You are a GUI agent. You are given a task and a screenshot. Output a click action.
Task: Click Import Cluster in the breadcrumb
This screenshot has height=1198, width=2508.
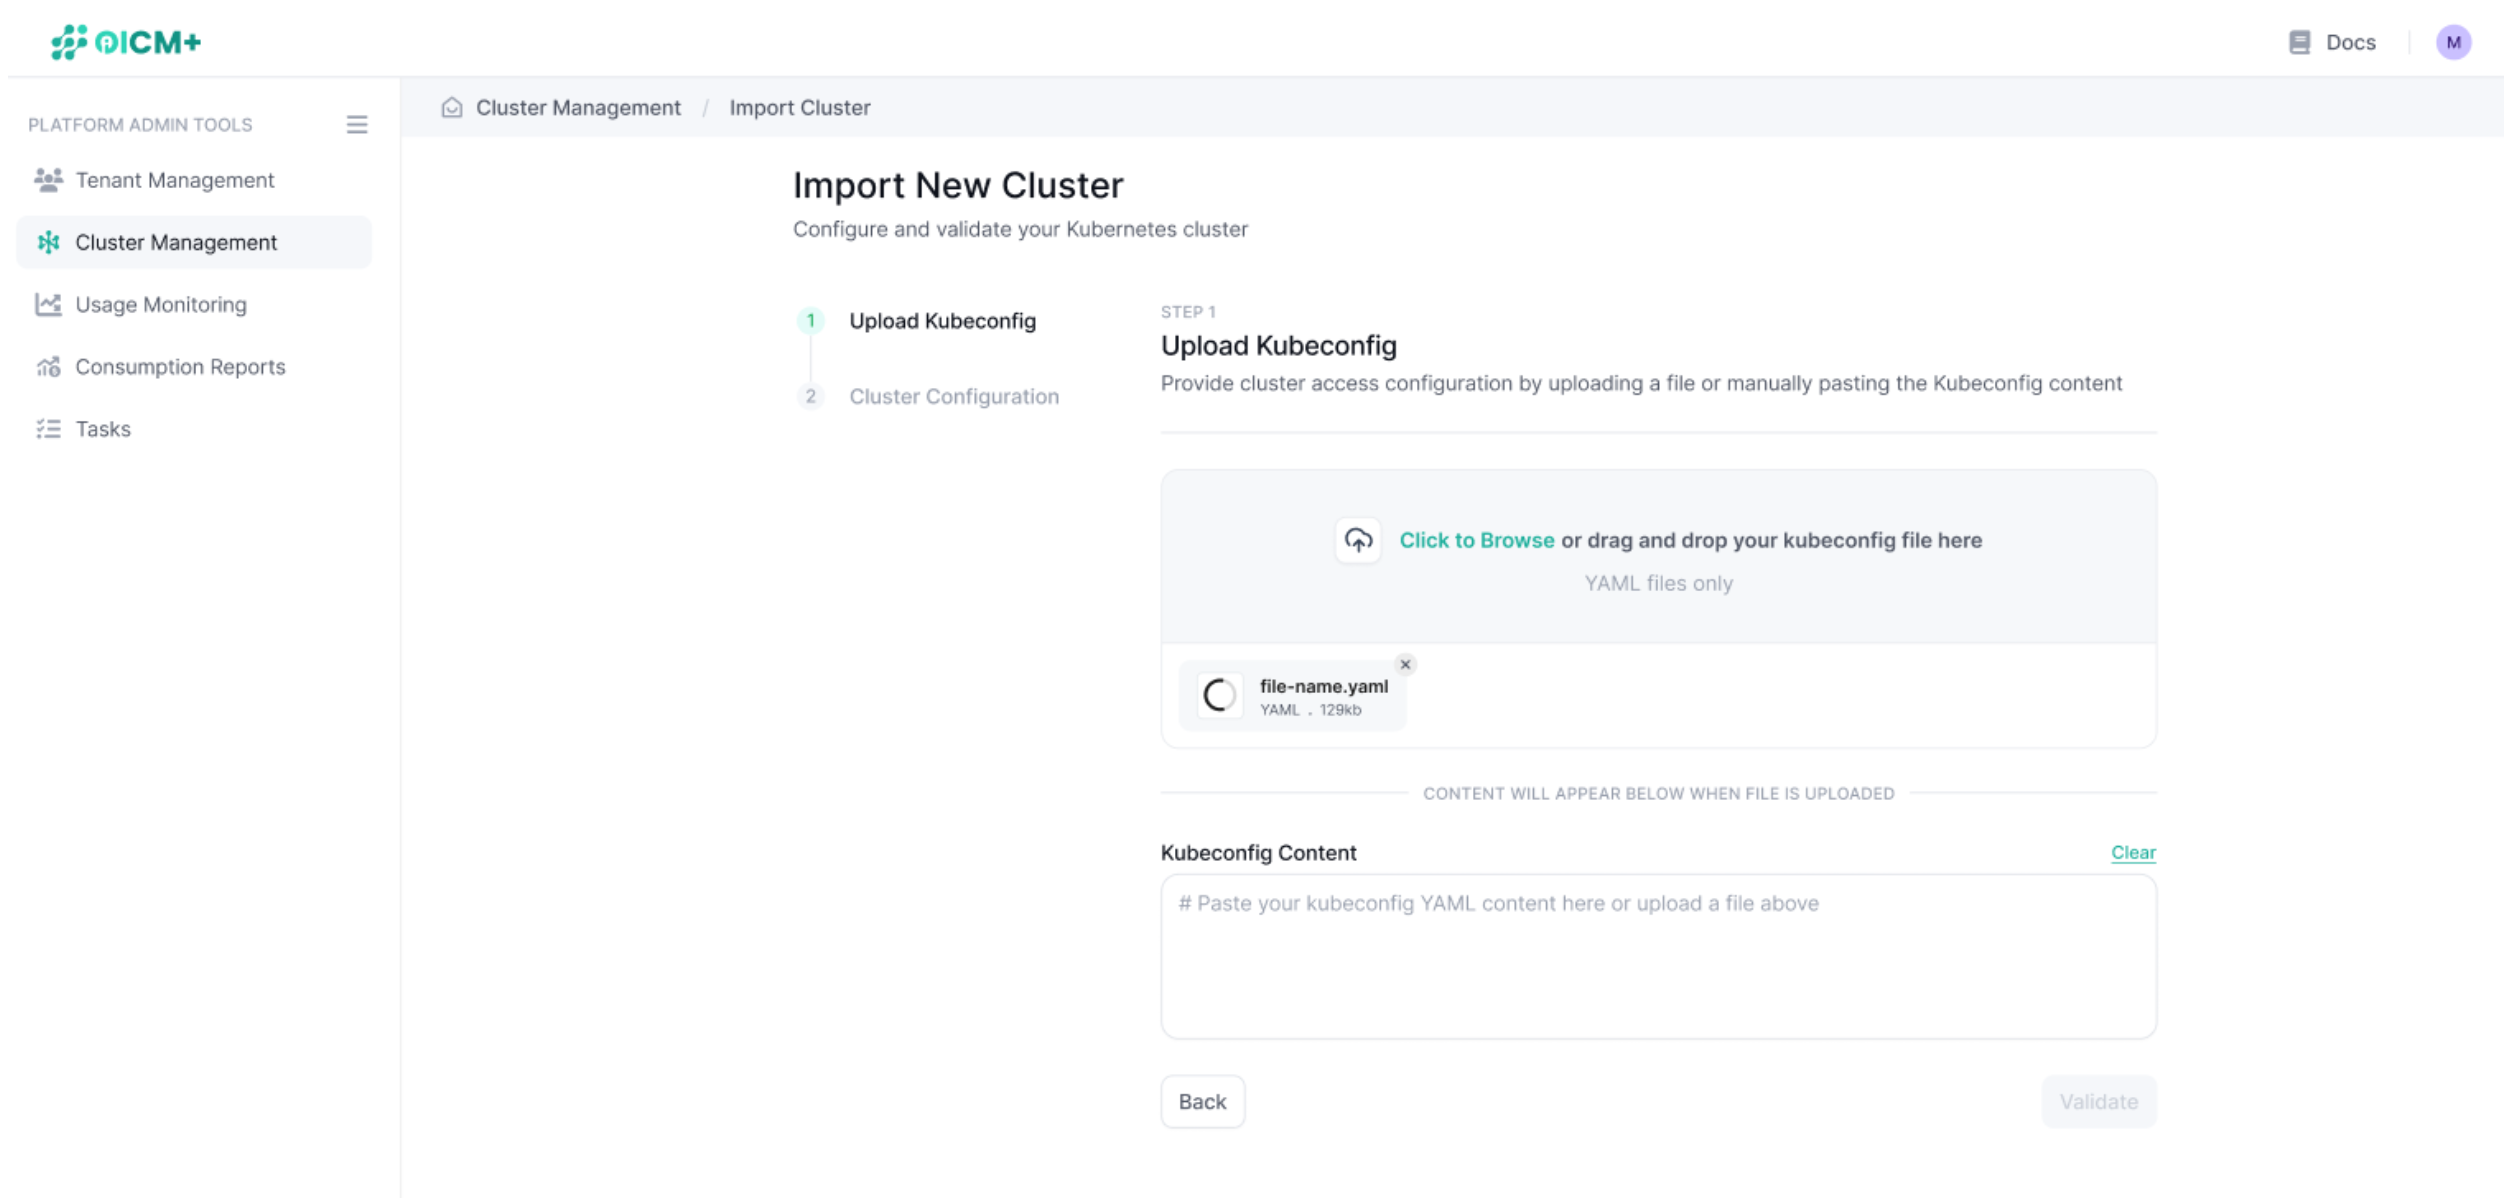tap(799, 107)
